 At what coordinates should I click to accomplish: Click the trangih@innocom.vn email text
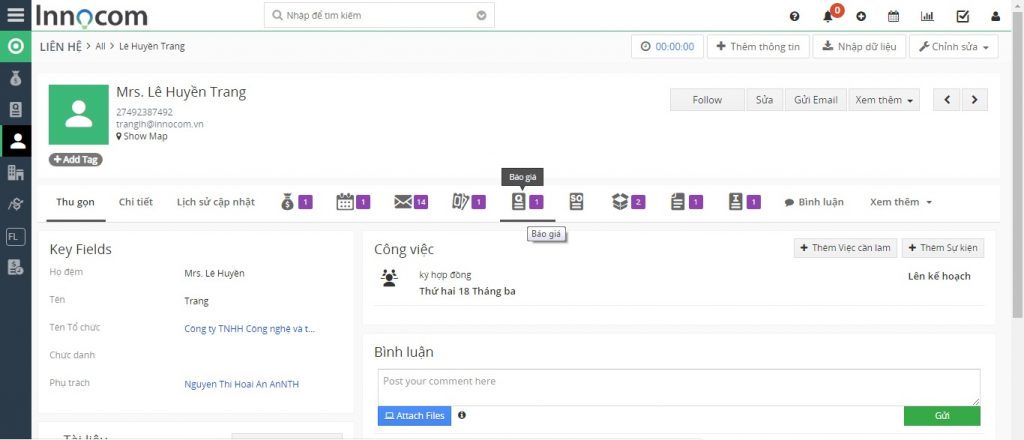(x=160, y=124)
